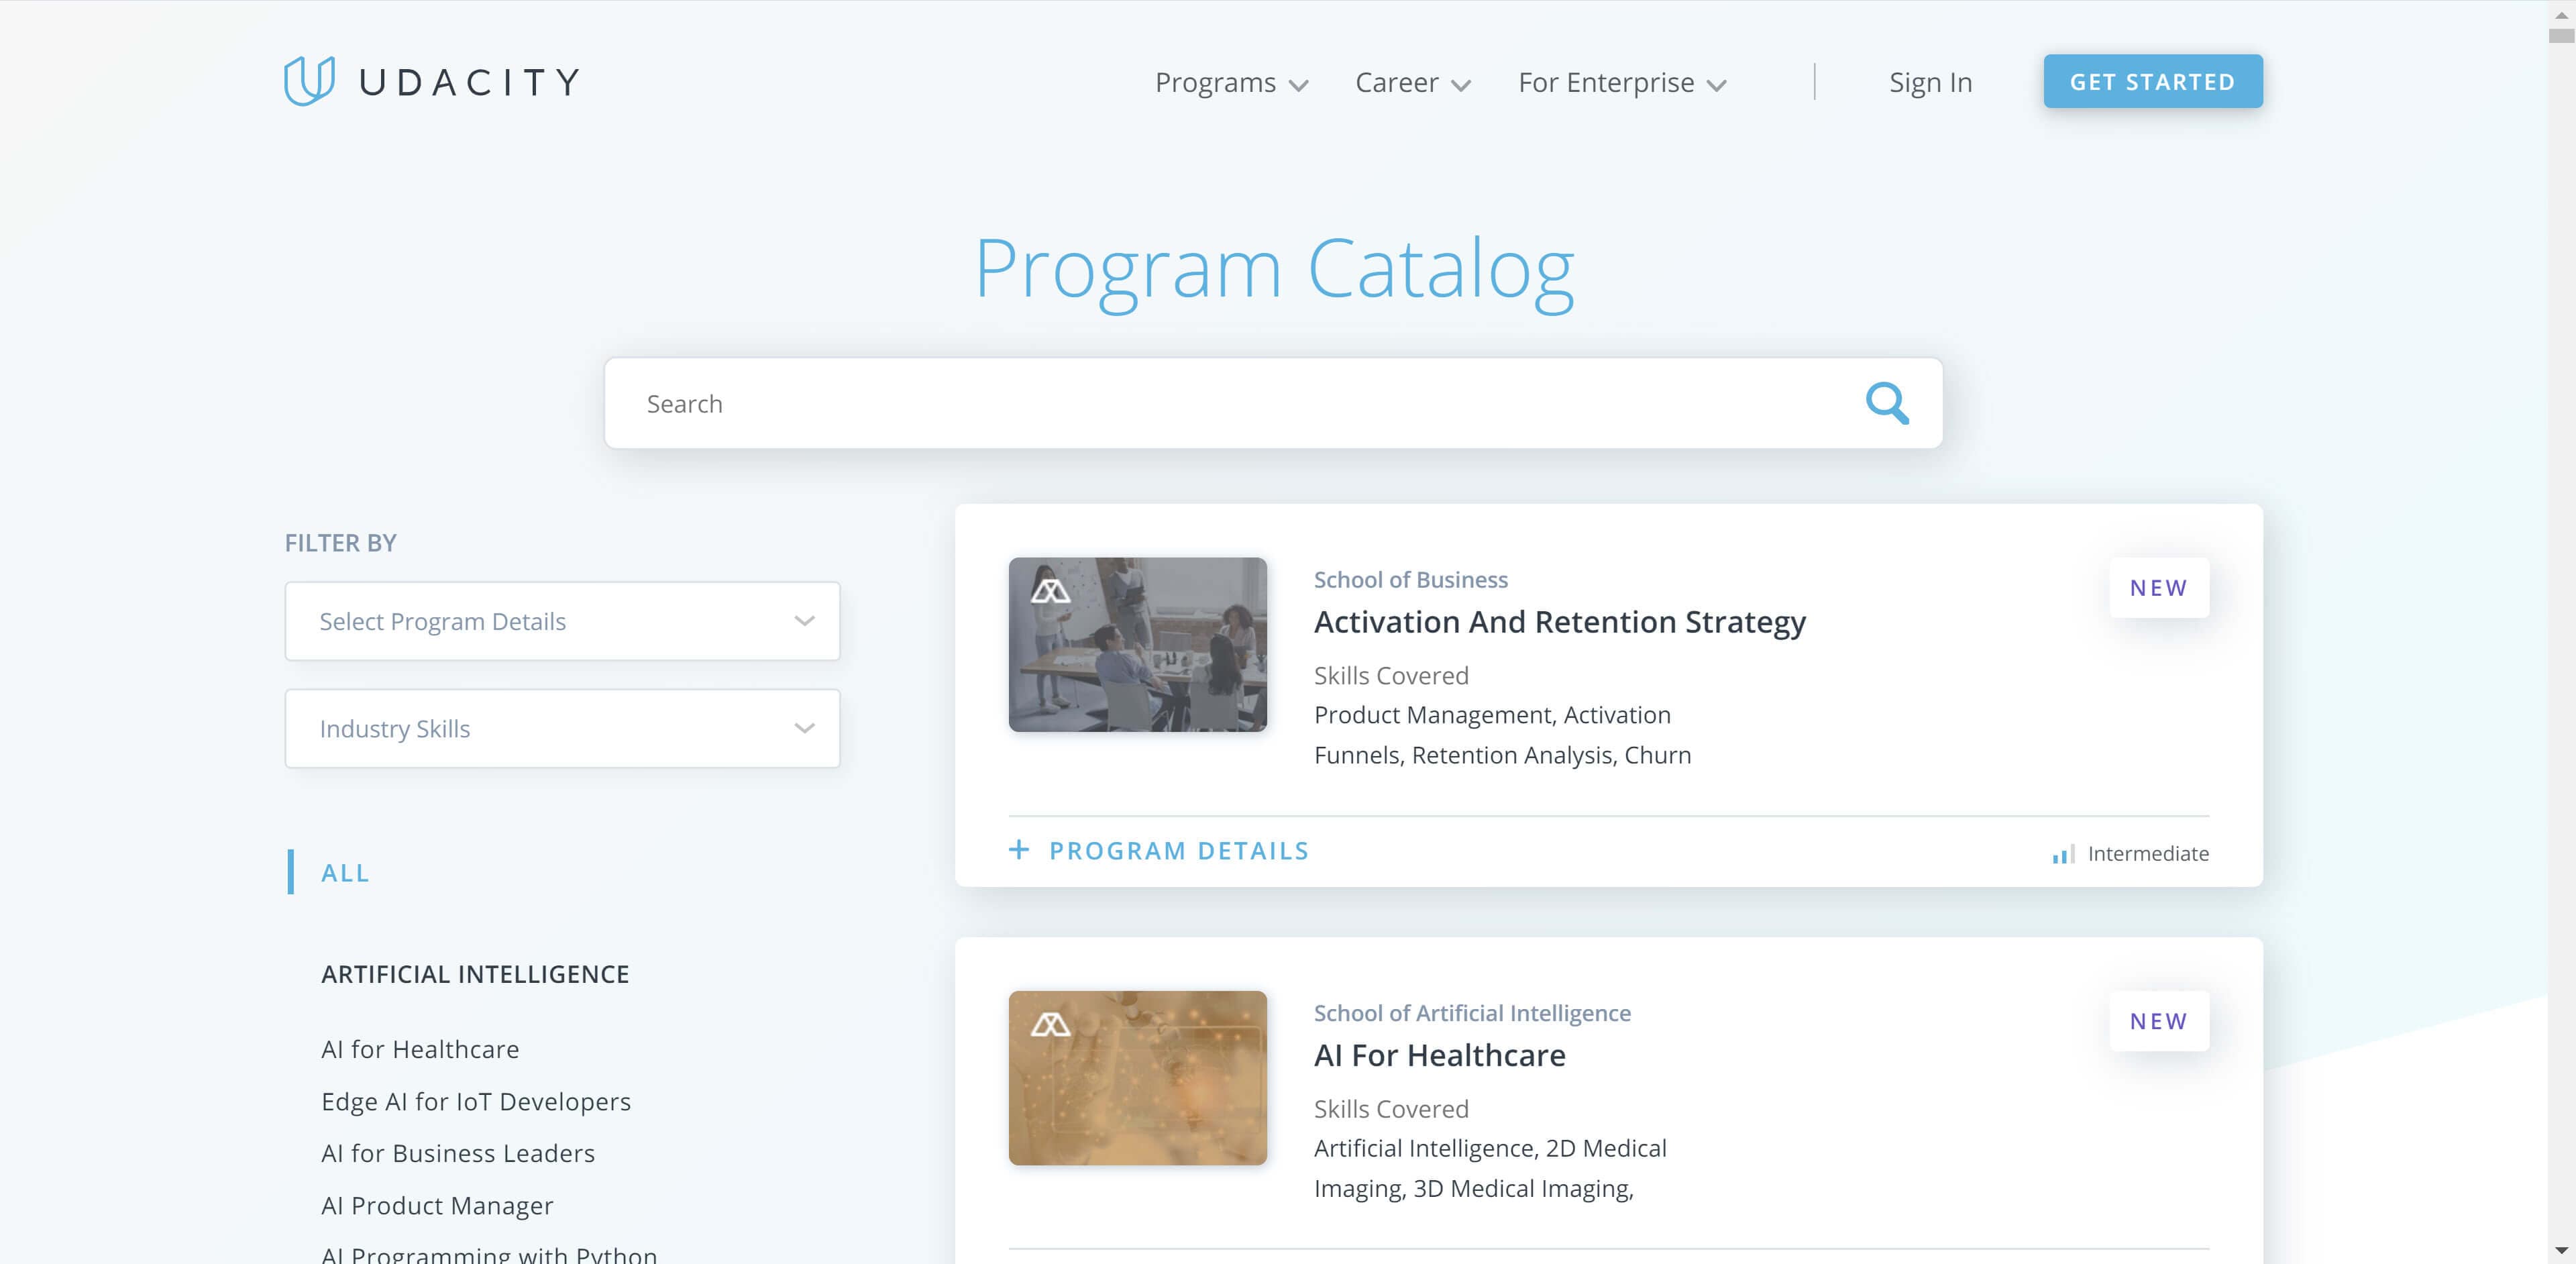This screenshot has width=2576, height=1264.
Task: Expand Program Details for Activation Strategy
Action: 1159,851
